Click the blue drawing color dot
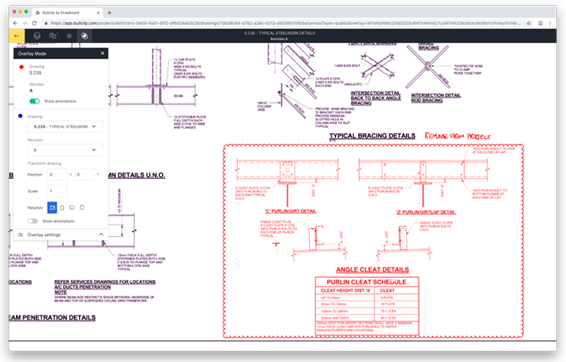This screenshot has width=566, height=362. (20, 116)
